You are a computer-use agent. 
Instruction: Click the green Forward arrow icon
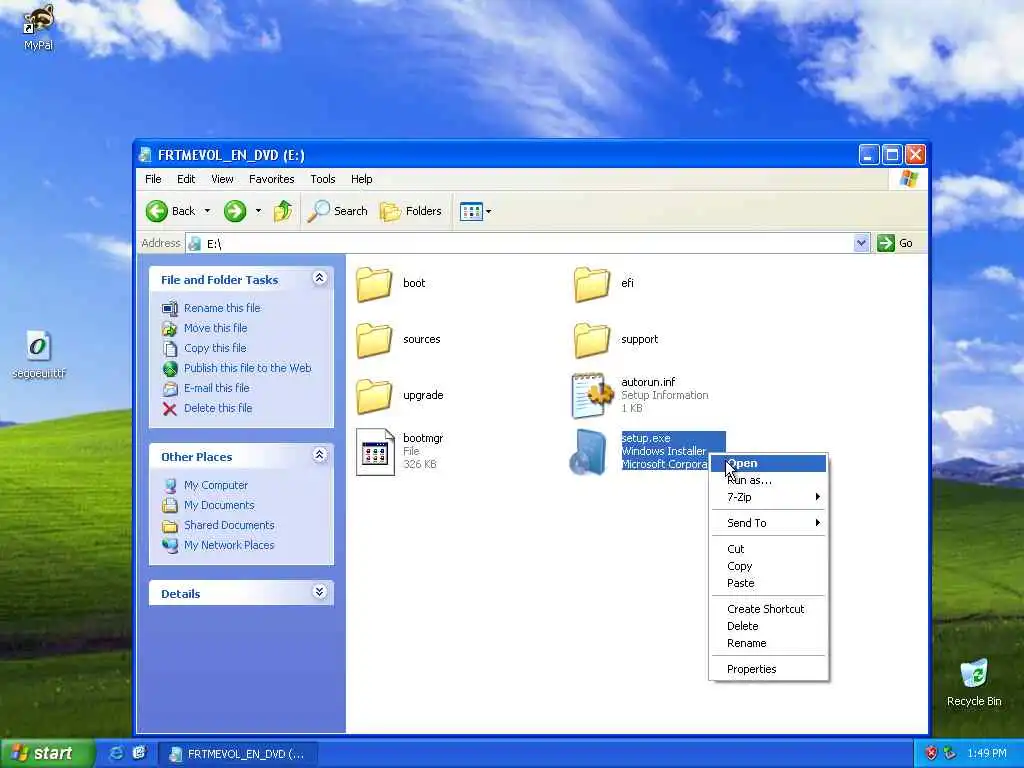pos(235,211)
